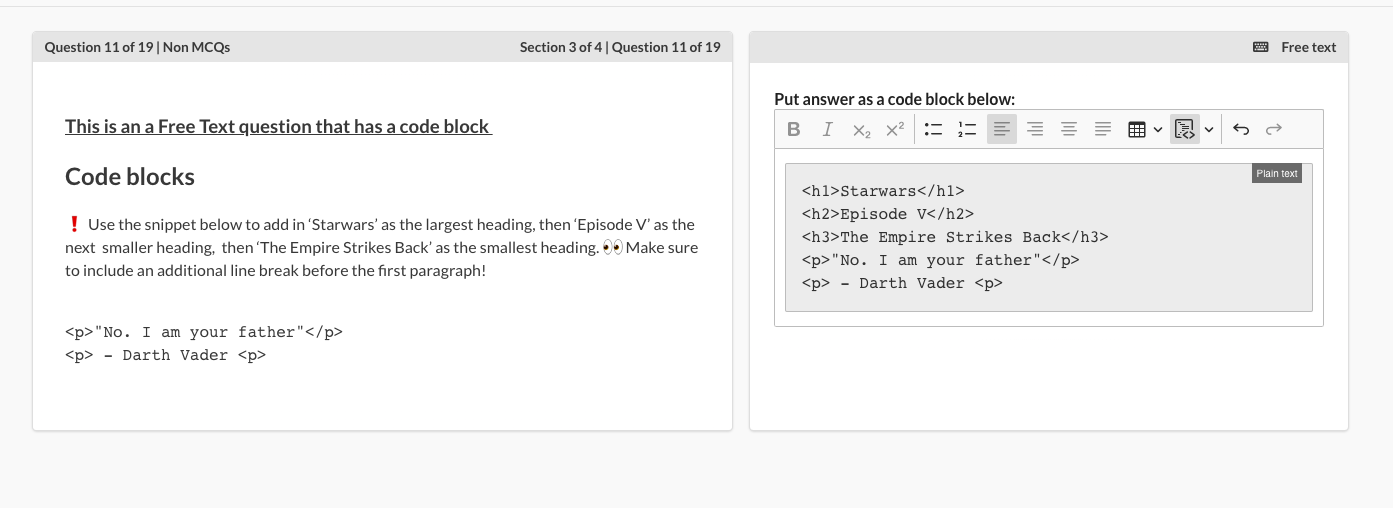Apply superscript formatting
Screen dimensions: 1393x508
(895, 129)
